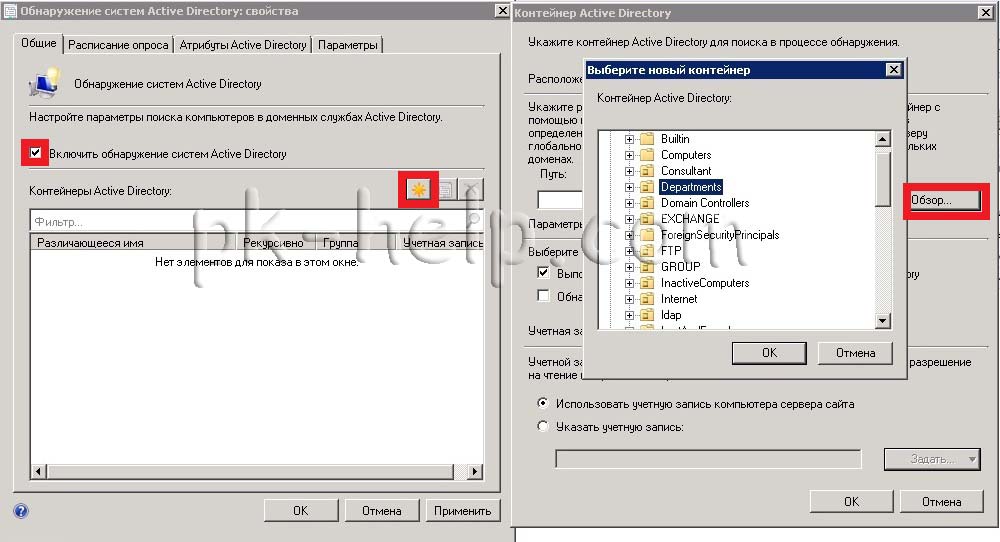The image size is (1000, 542).
Task: Open the Атрибуты Active Directory tab
Action: pyautogui.click(x=243, y=45)
